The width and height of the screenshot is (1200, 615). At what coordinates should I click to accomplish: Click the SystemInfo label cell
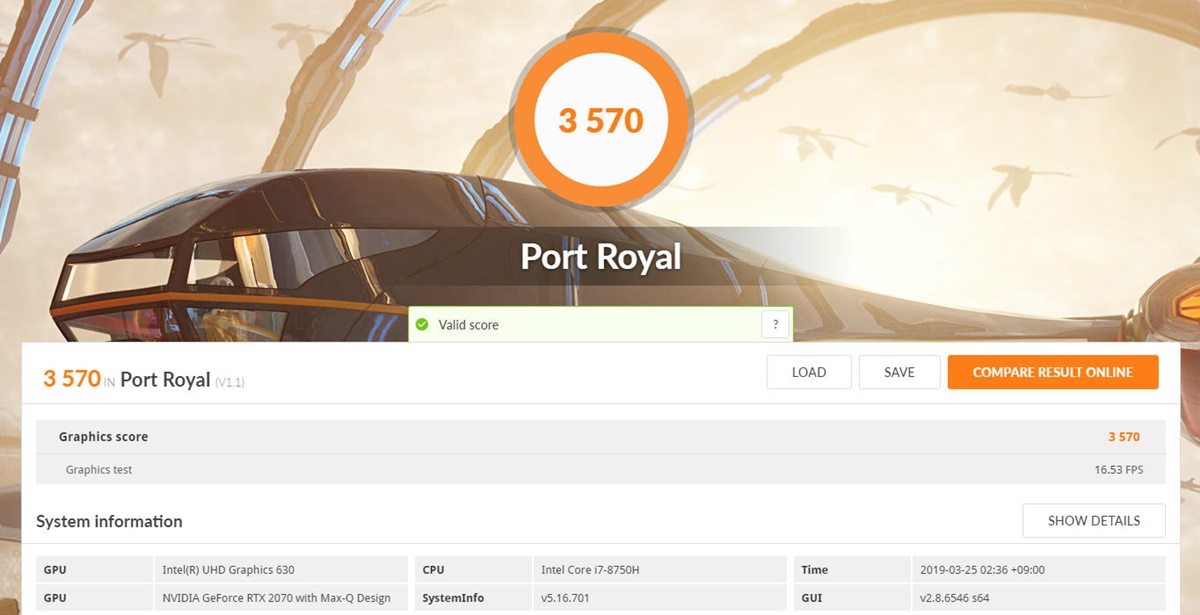click(473, 598)
